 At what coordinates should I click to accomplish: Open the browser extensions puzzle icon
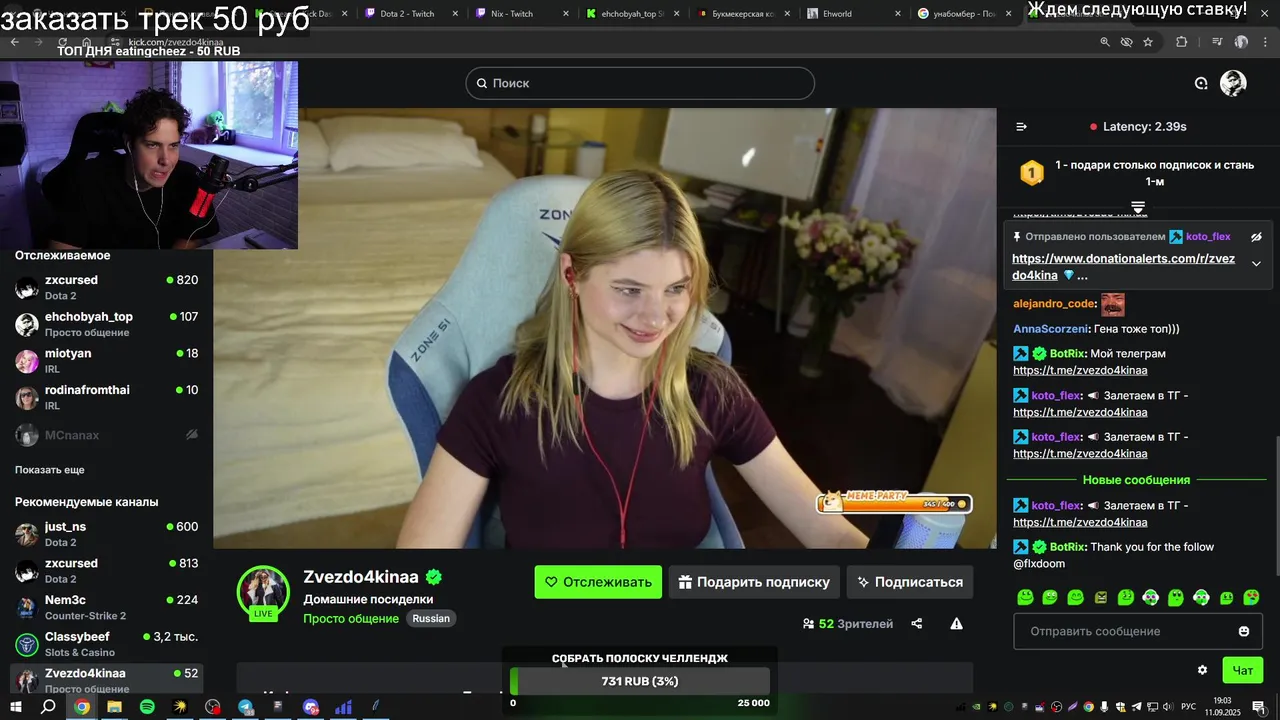tap(1182, 42)
